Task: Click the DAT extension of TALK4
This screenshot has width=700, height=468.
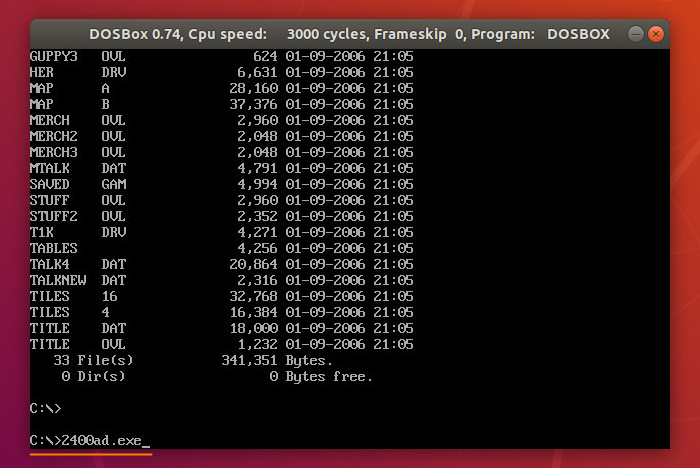Action: click(114, 264)
